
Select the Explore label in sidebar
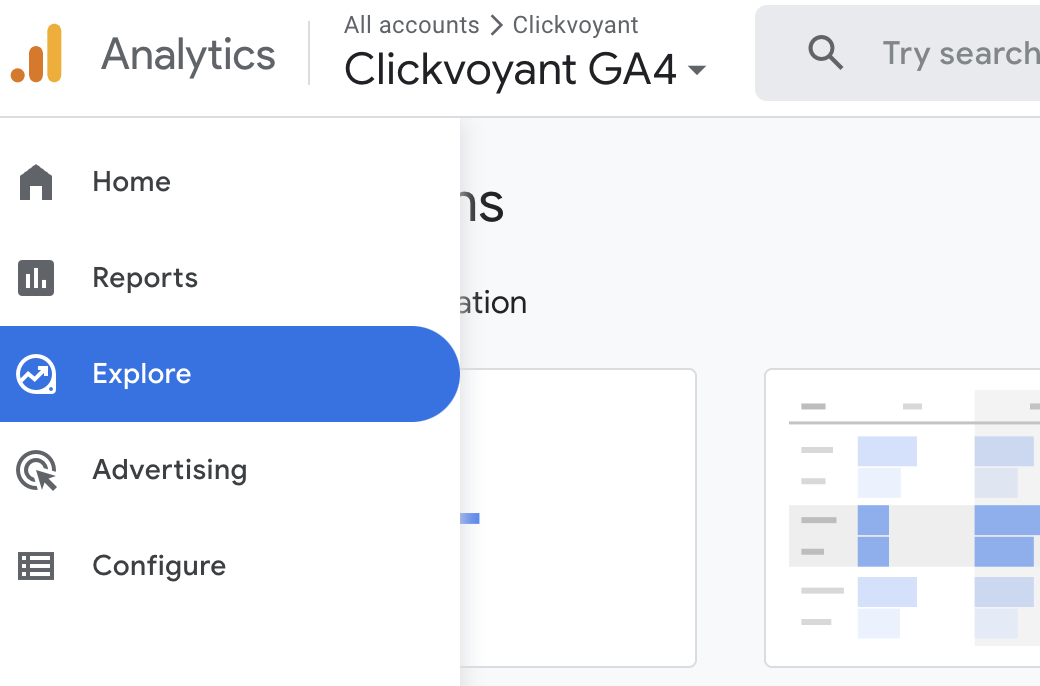141,374
